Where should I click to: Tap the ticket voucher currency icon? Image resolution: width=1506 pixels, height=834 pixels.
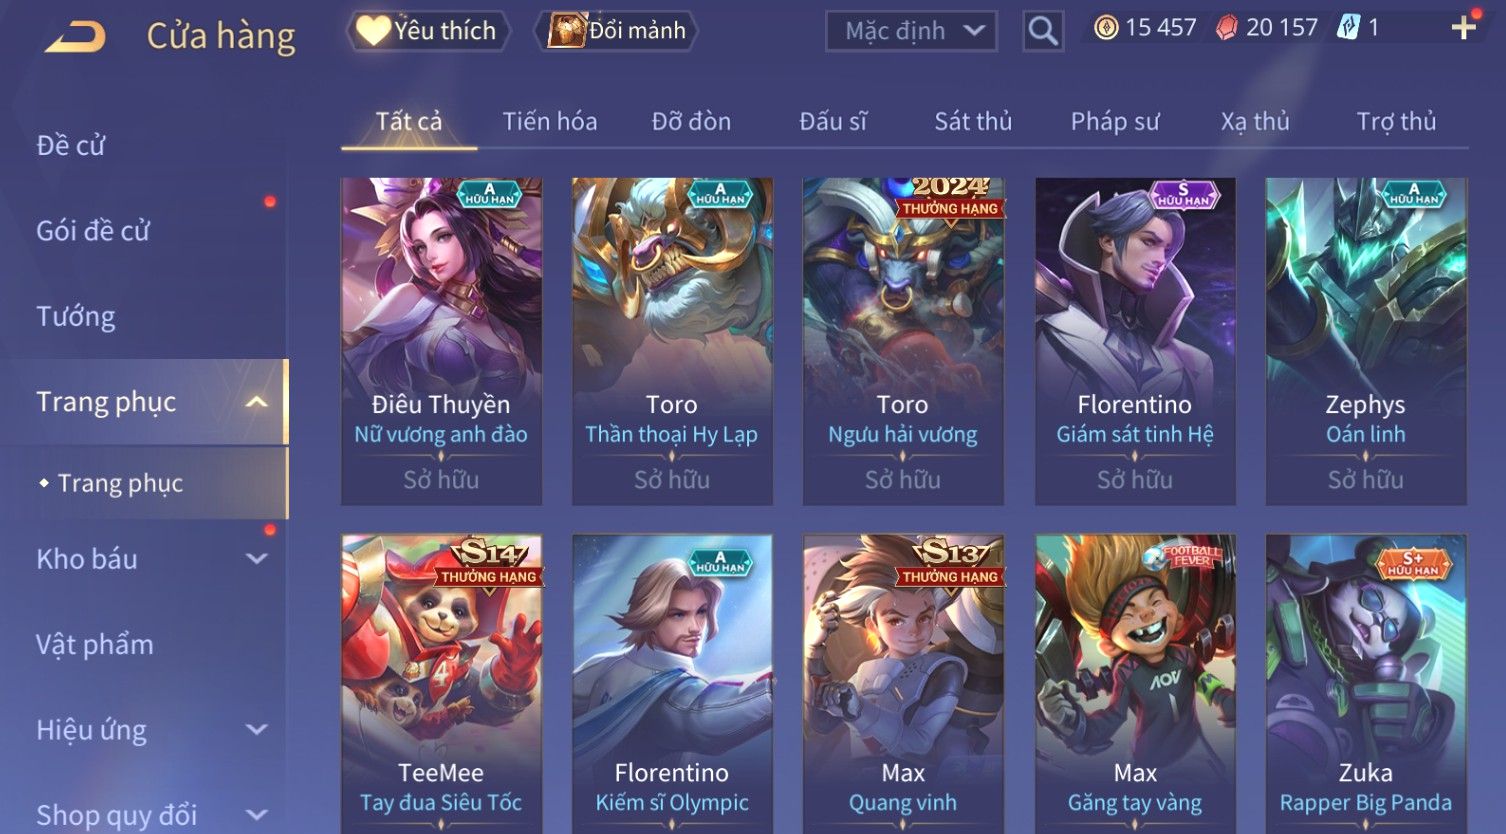(1348, 28)
